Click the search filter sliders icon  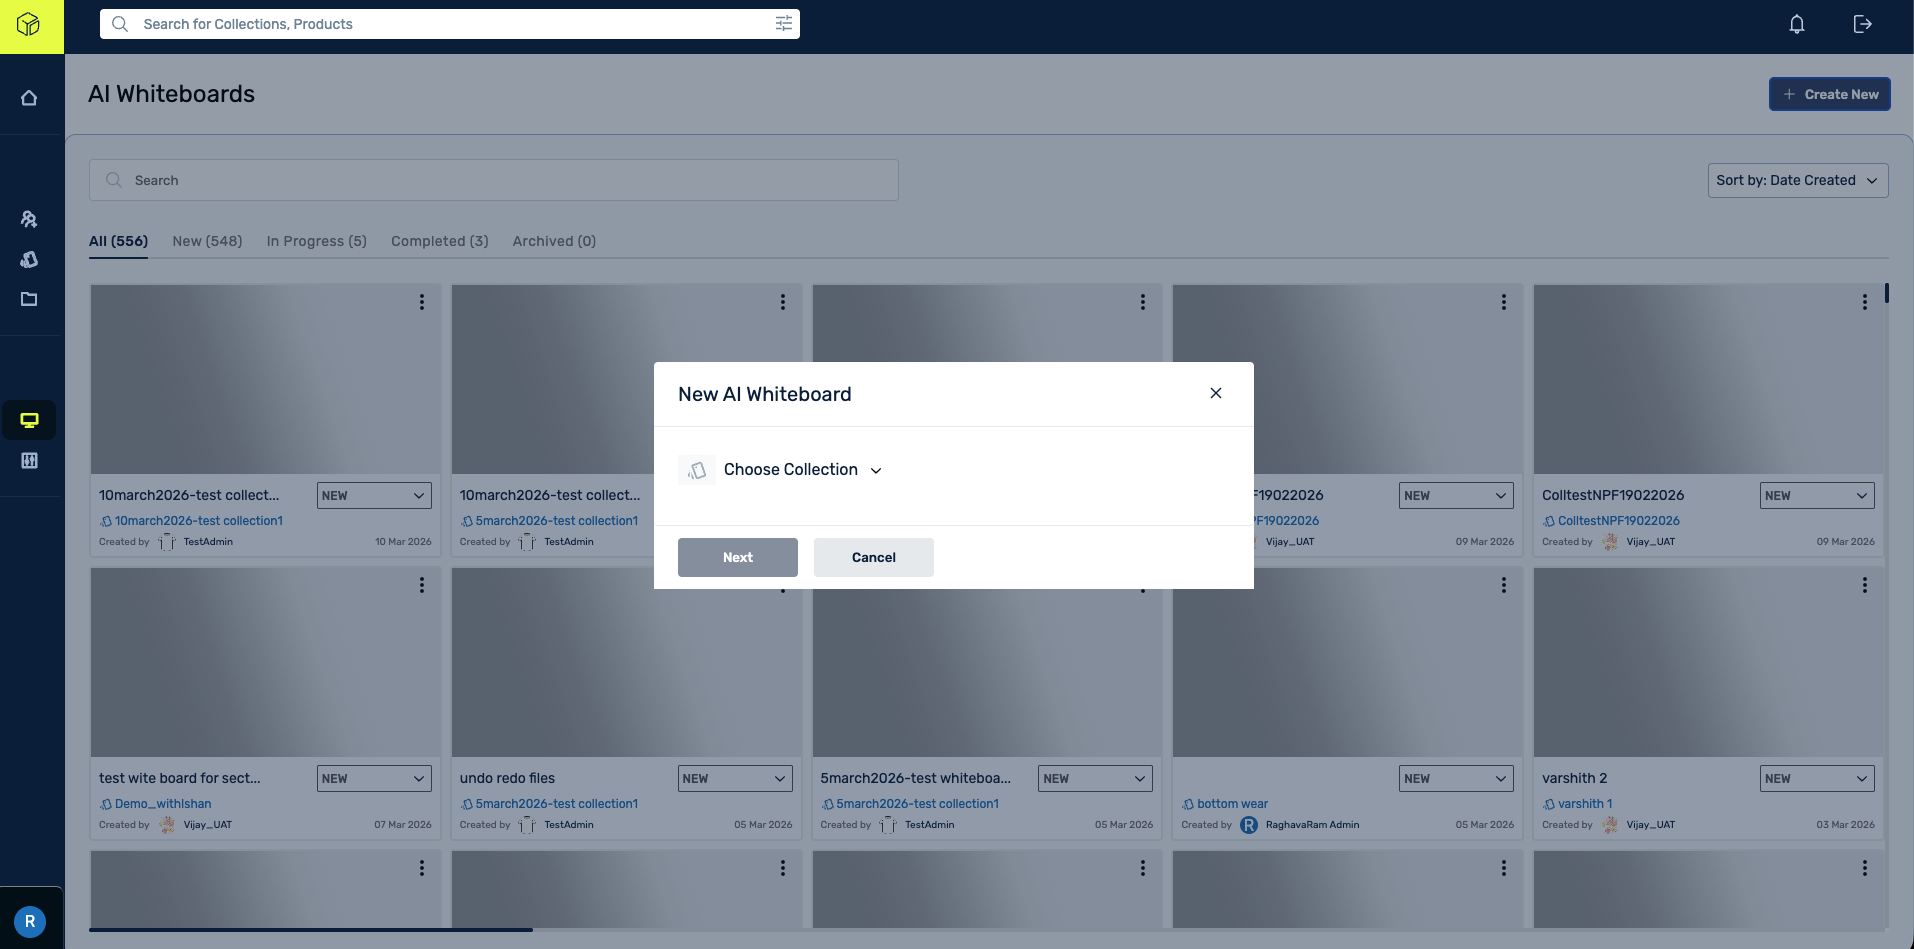click(783, 24)
